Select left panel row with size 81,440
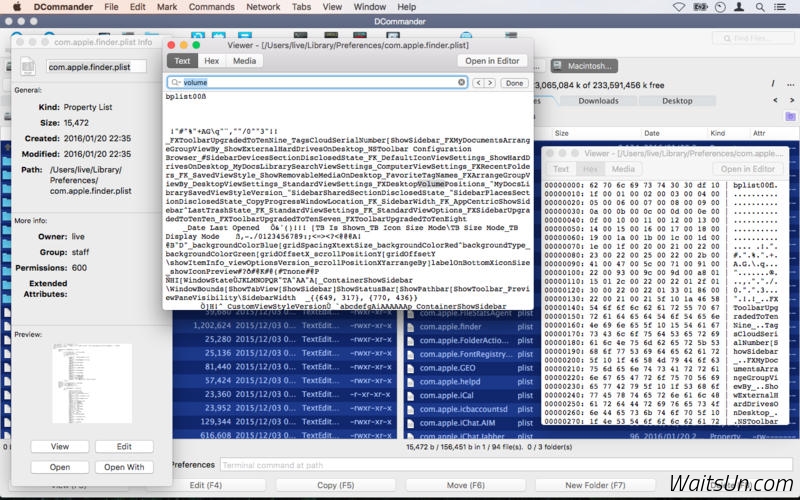 point(285,367)
